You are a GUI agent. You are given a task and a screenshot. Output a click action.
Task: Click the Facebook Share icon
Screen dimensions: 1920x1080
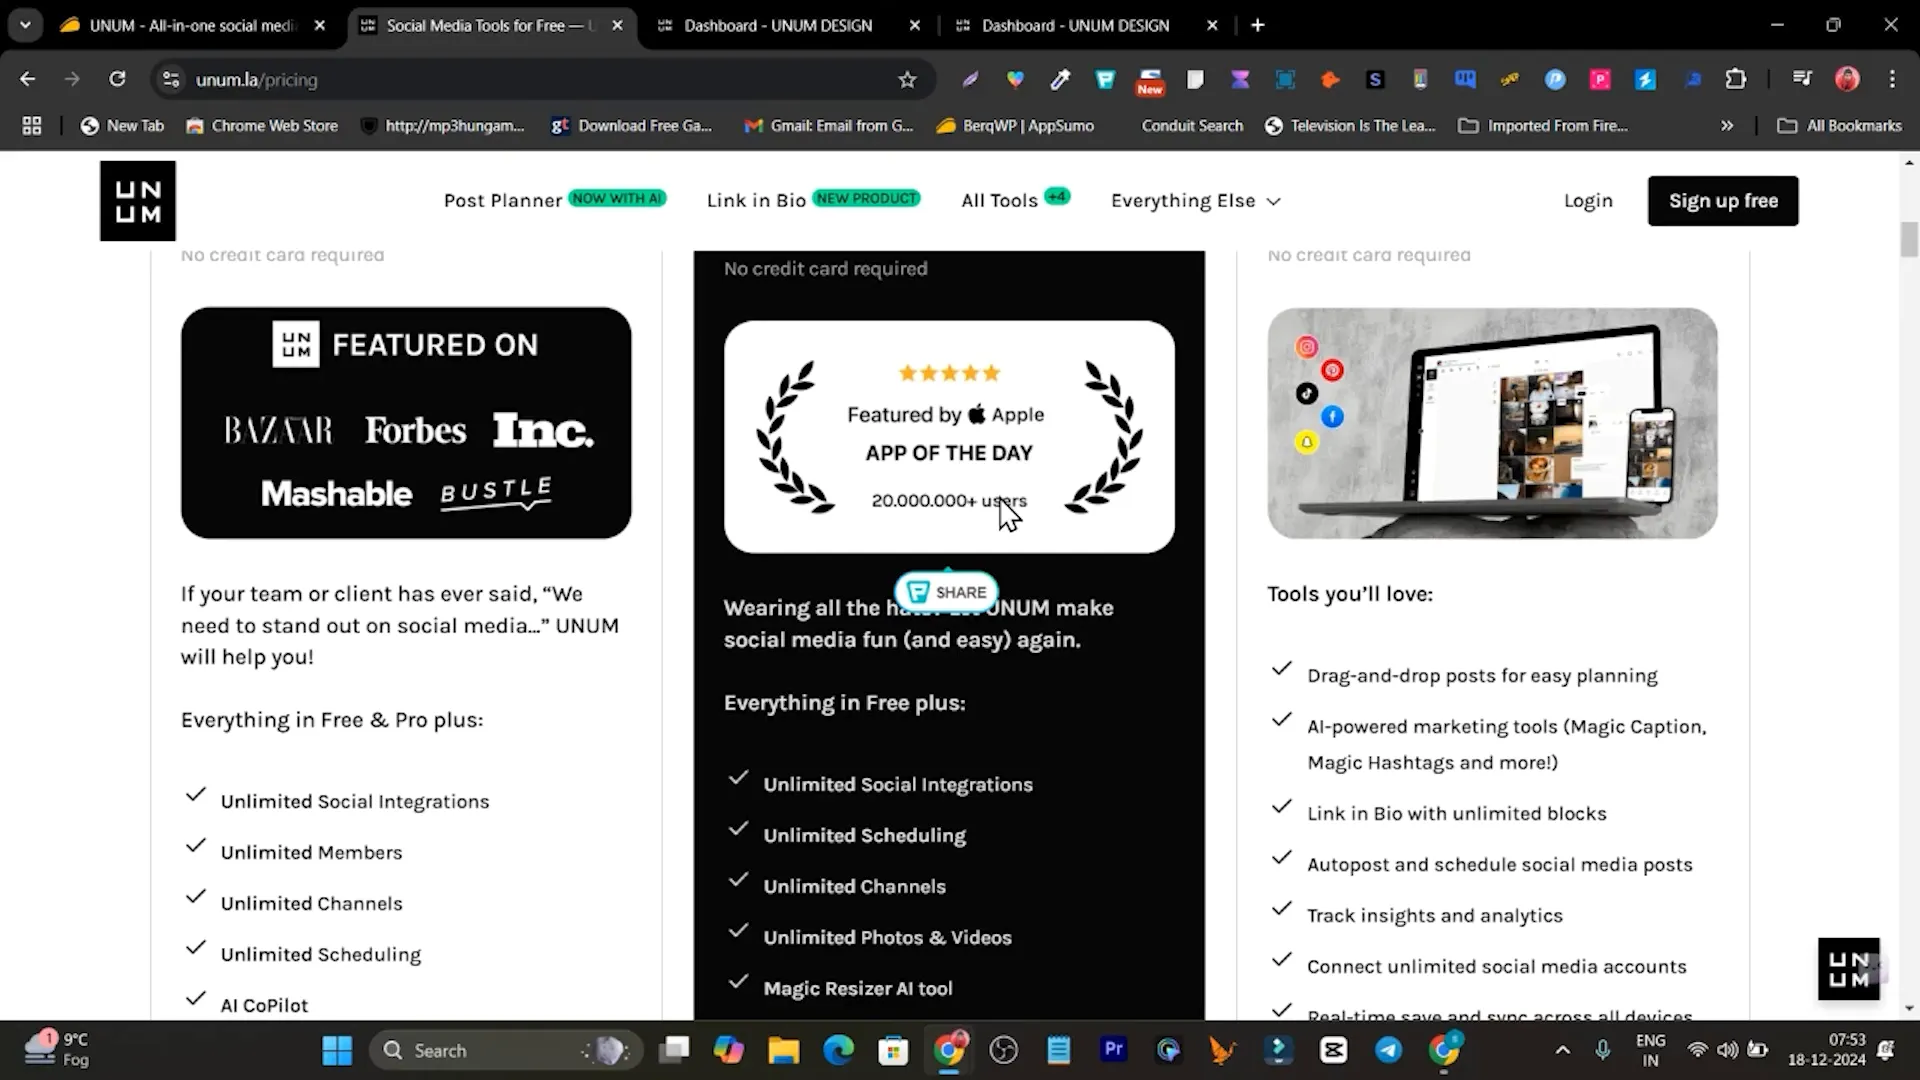(919, 591)
